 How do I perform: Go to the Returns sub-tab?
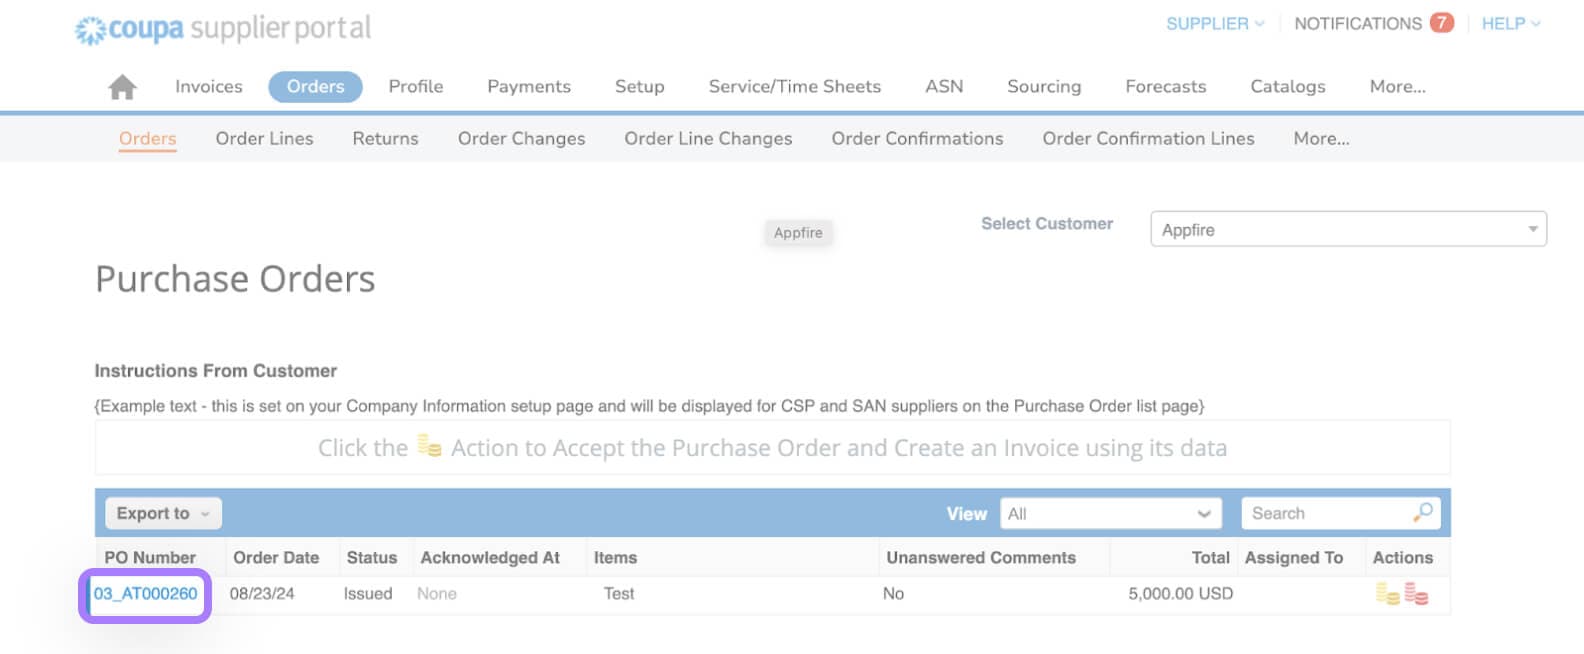pyautogui.click(x=385, y=139)
